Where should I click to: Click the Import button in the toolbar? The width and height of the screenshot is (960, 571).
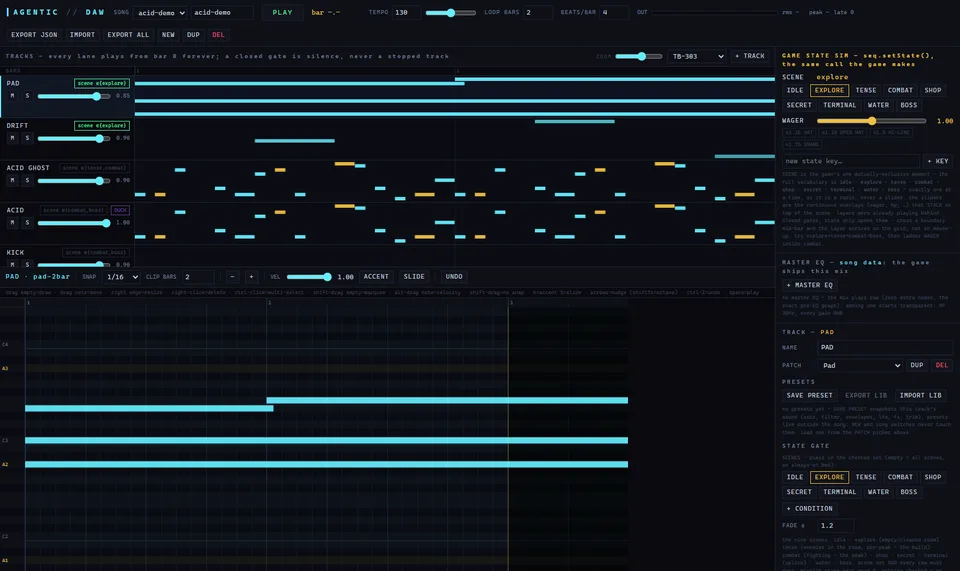(x=82, y=35)
